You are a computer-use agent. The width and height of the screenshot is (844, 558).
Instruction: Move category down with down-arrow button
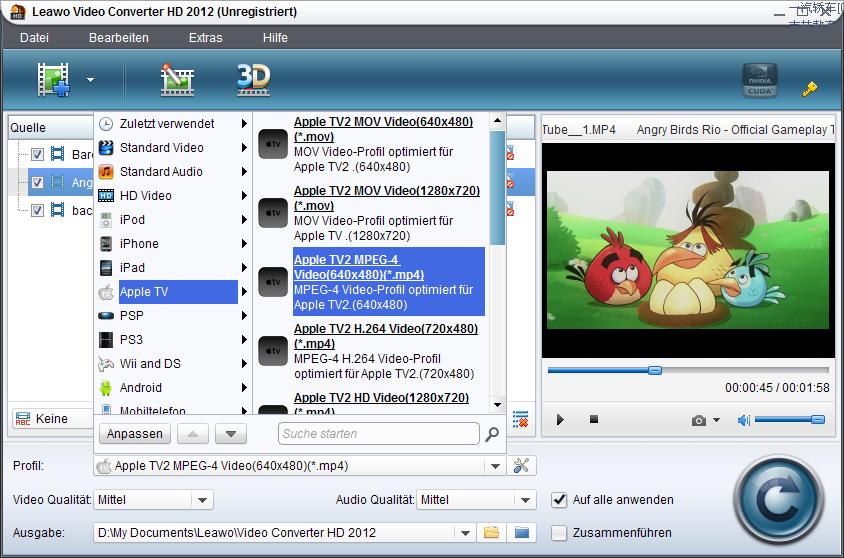pos(231,434)
